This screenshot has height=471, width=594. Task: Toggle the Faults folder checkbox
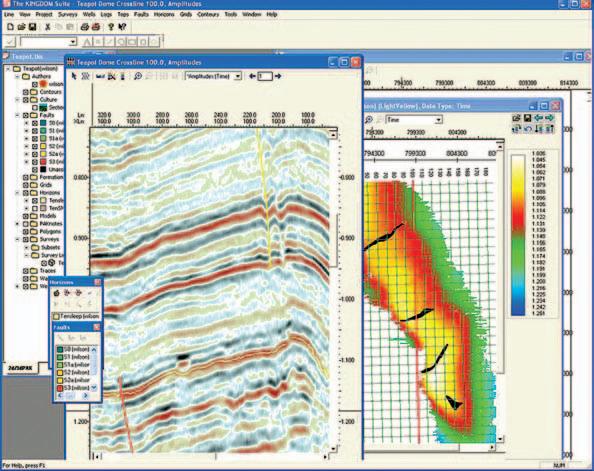tap(26, 115)
